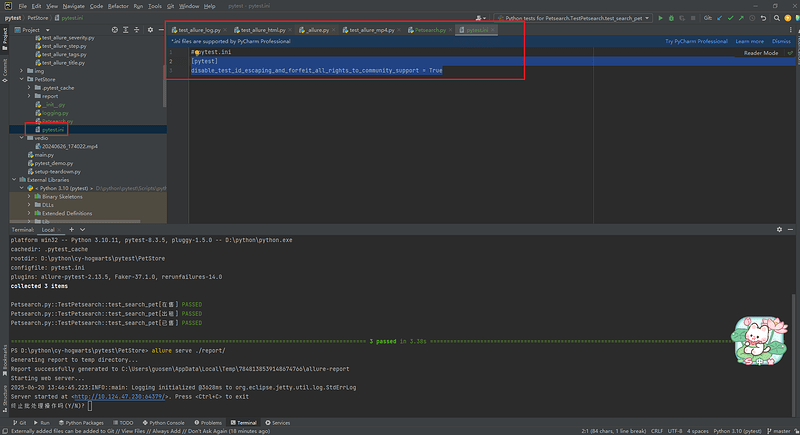Rollback changes using the undo arrow
The width and height of the screenshot is (800, 435).
[763, 18]
